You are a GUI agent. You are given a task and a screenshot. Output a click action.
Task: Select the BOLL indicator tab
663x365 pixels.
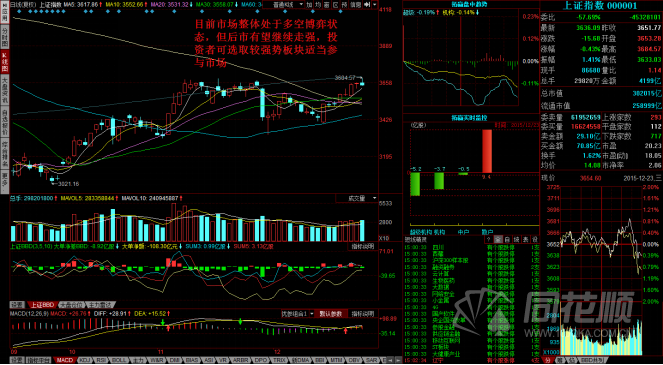pyautogui.click(x=119, y=360)
